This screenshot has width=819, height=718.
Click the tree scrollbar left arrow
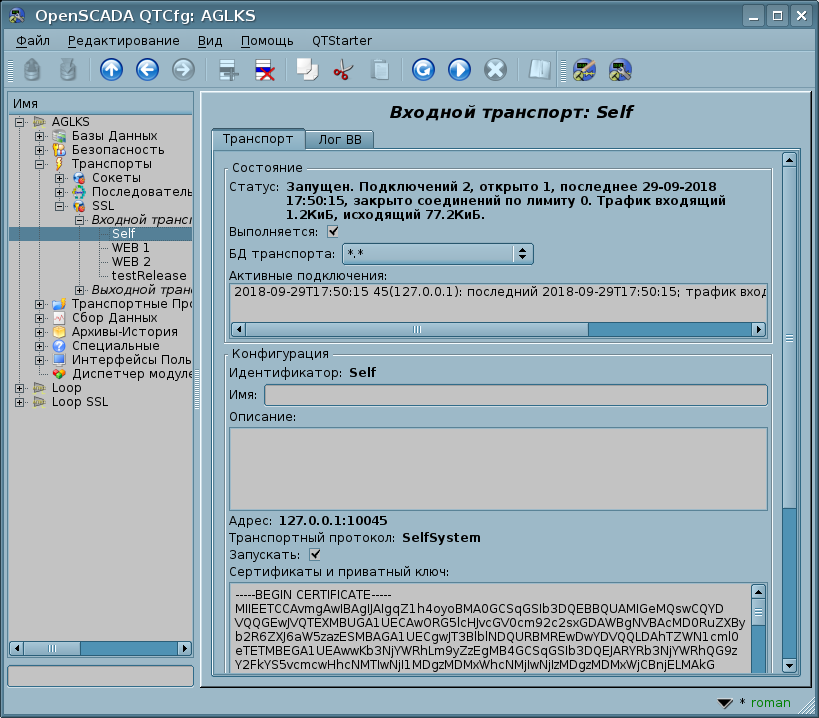pos(17,649)
